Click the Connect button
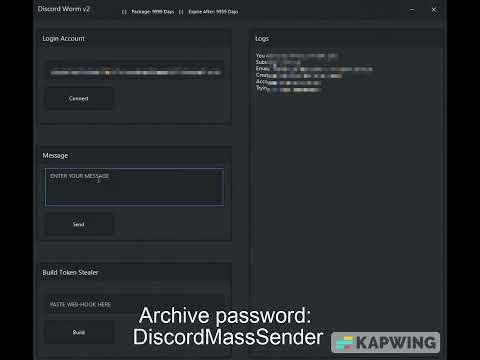 [x=79, y=99]
